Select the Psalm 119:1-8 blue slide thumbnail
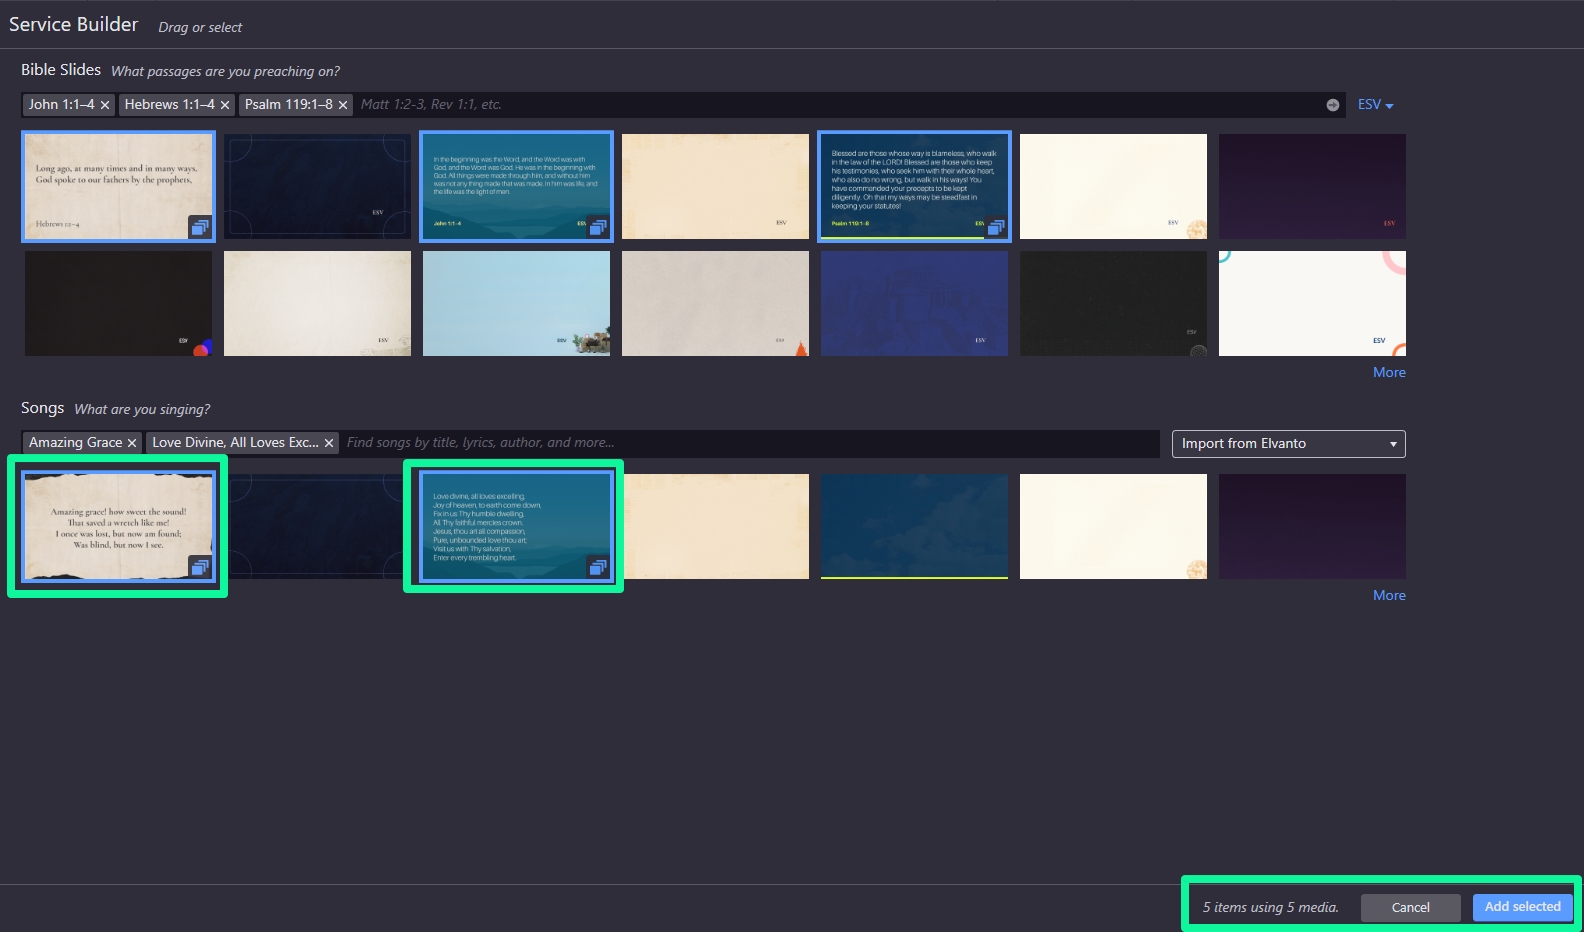 pyautogui.click(x=914, y=186)
